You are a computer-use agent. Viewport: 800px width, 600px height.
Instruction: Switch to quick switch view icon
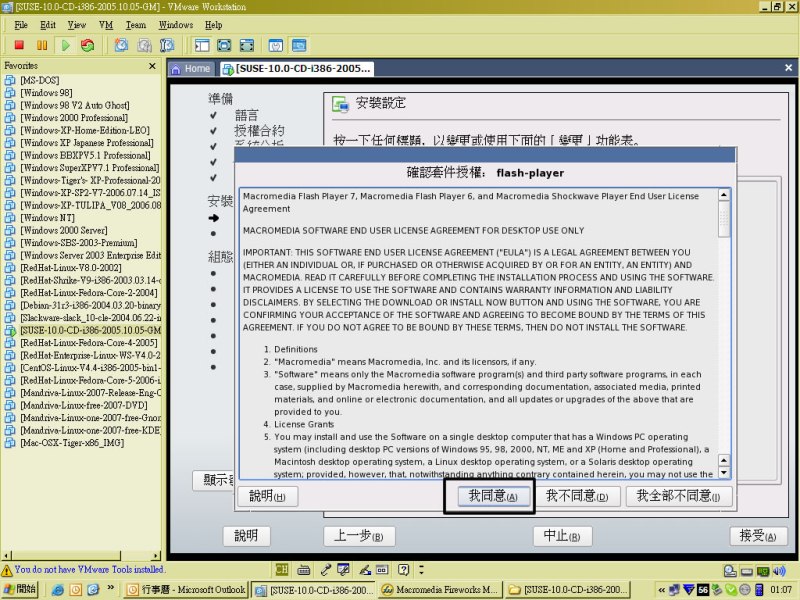pyautogui.click(x=224, y=45)
